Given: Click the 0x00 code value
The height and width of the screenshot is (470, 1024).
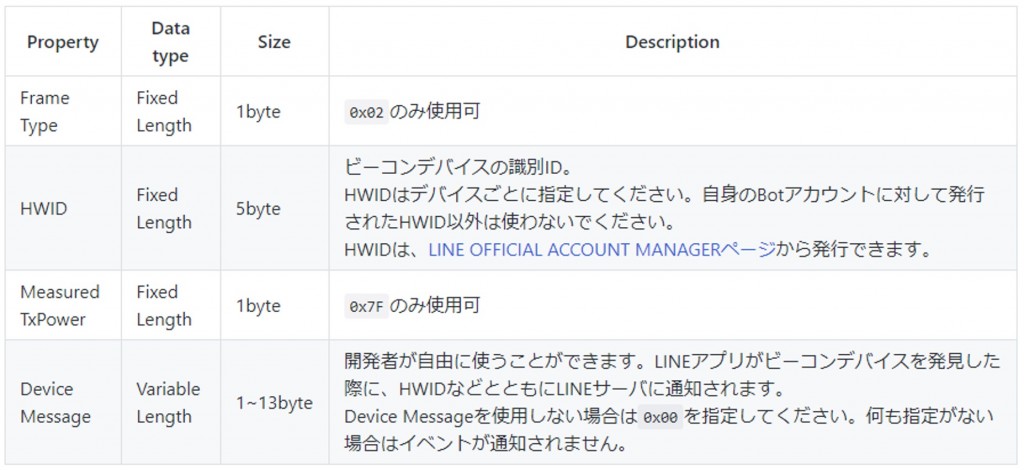Looking at the screenshot, I should click(660, 417).
